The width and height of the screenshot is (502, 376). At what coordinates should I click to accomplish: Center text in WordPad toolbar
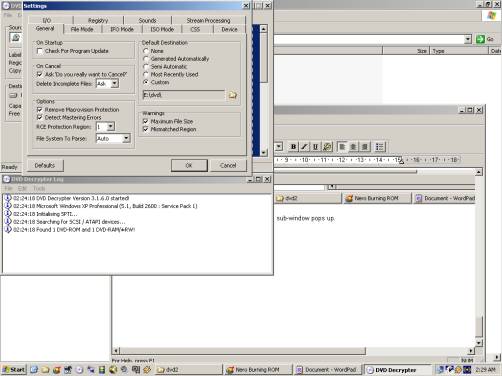pyautogui.click(x=353, y=147)
